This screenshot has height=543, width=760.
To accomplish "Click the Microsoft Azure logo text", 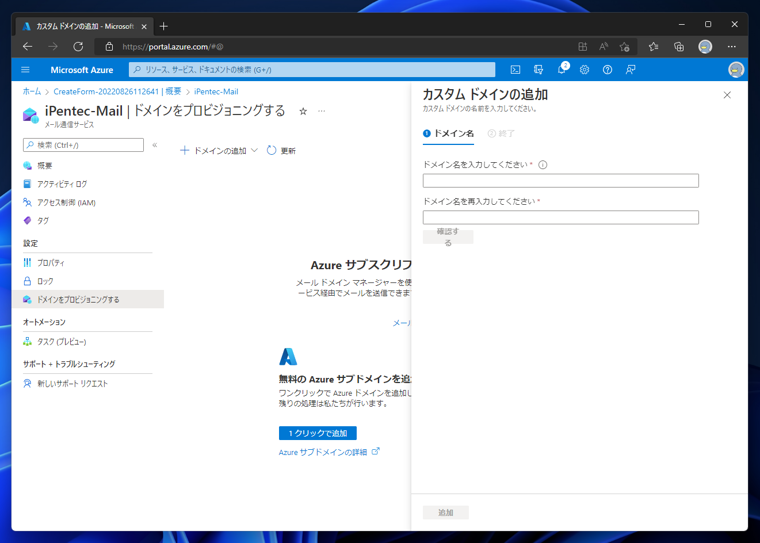I will [82, 70].
